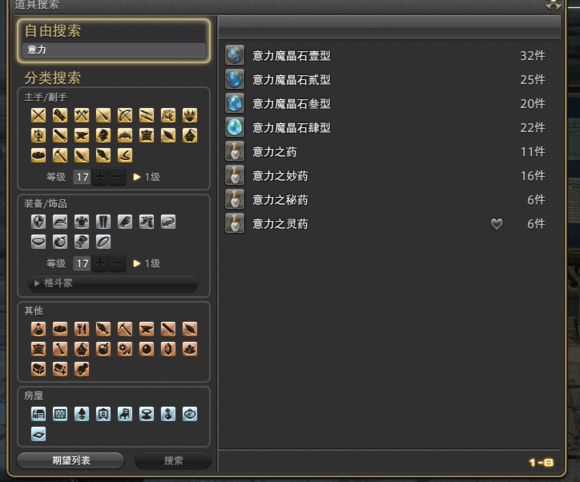580x482 pixels.
Task: Expand the 格斗家 class dropdown
Action: tap(113, 283)
